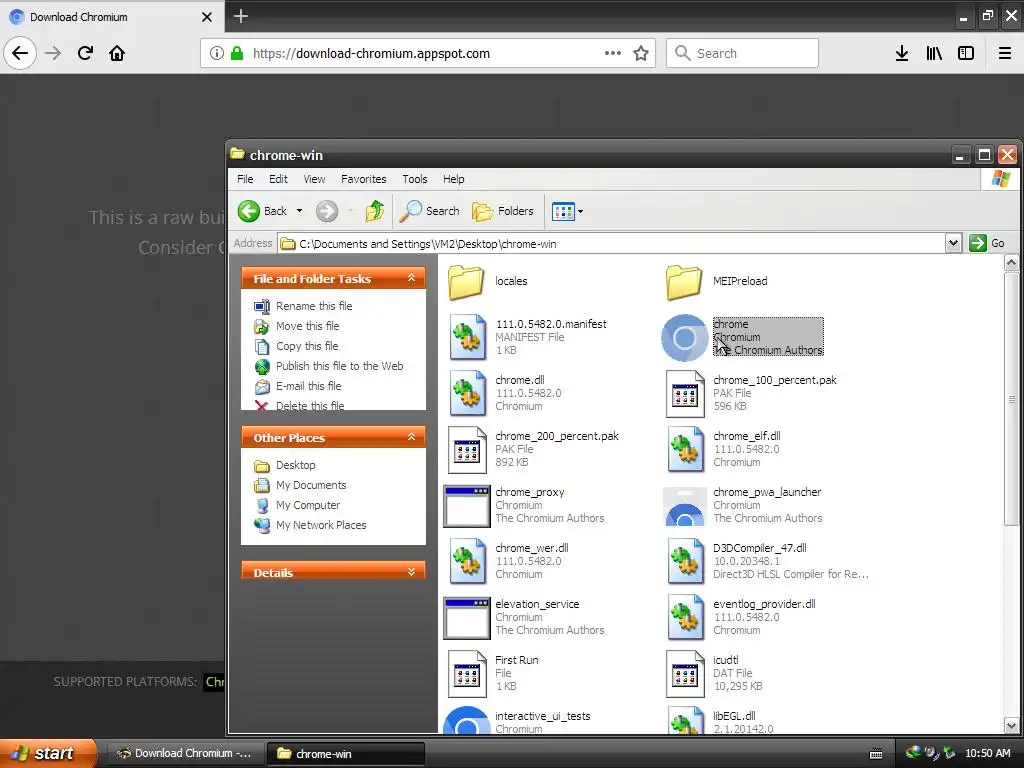This screenshot has height=768, width=1024.
Task: Select eventlog_provider.dll file icon
Action: [685, 617]
